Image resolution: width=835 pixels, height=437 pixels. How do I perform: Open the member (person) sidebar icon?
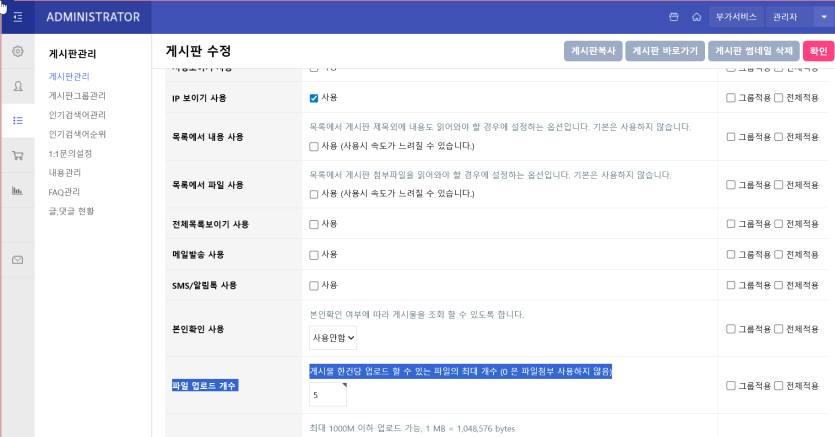click(x=18, y=86)
